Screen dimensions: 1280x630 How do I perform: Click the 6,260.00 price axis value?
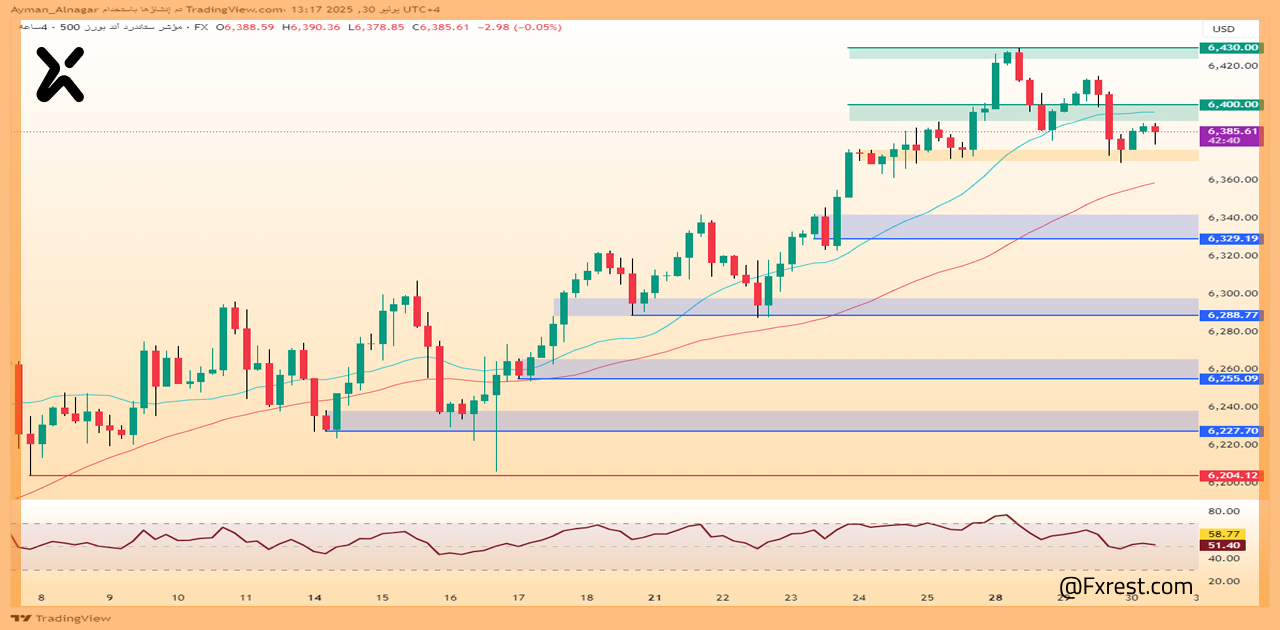1231,369
